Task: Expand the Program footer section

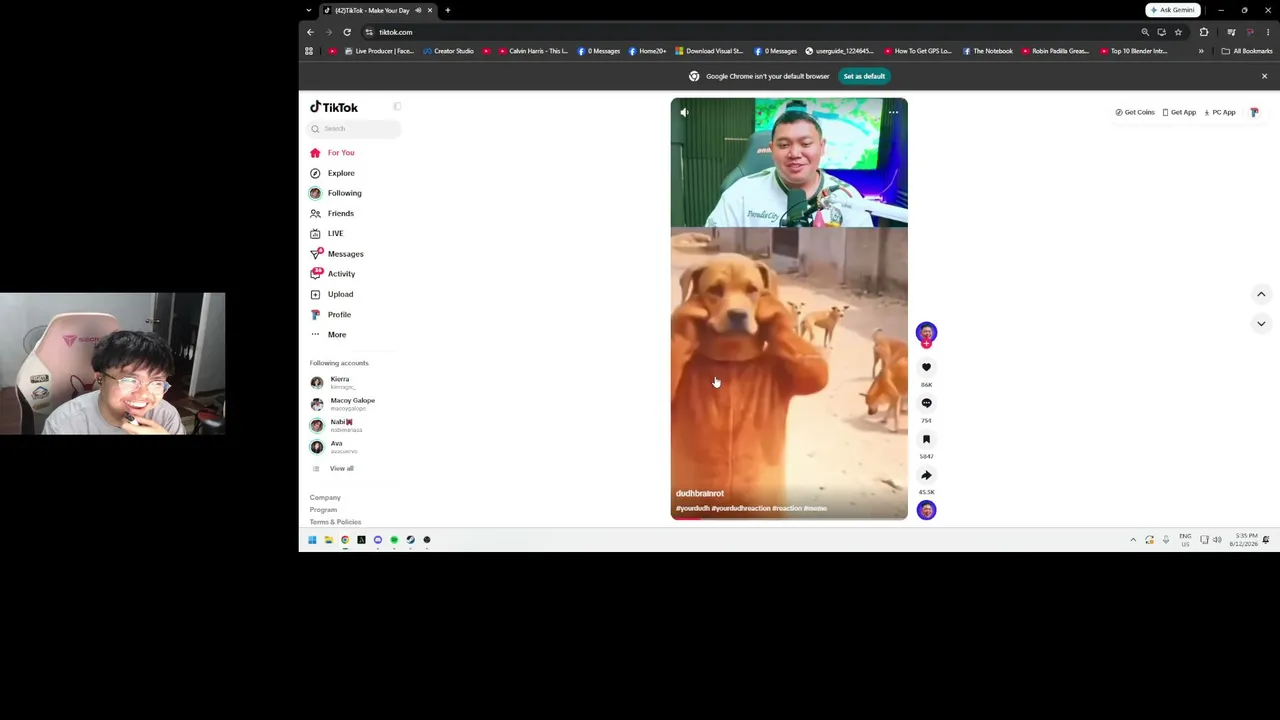Action: 323,510
